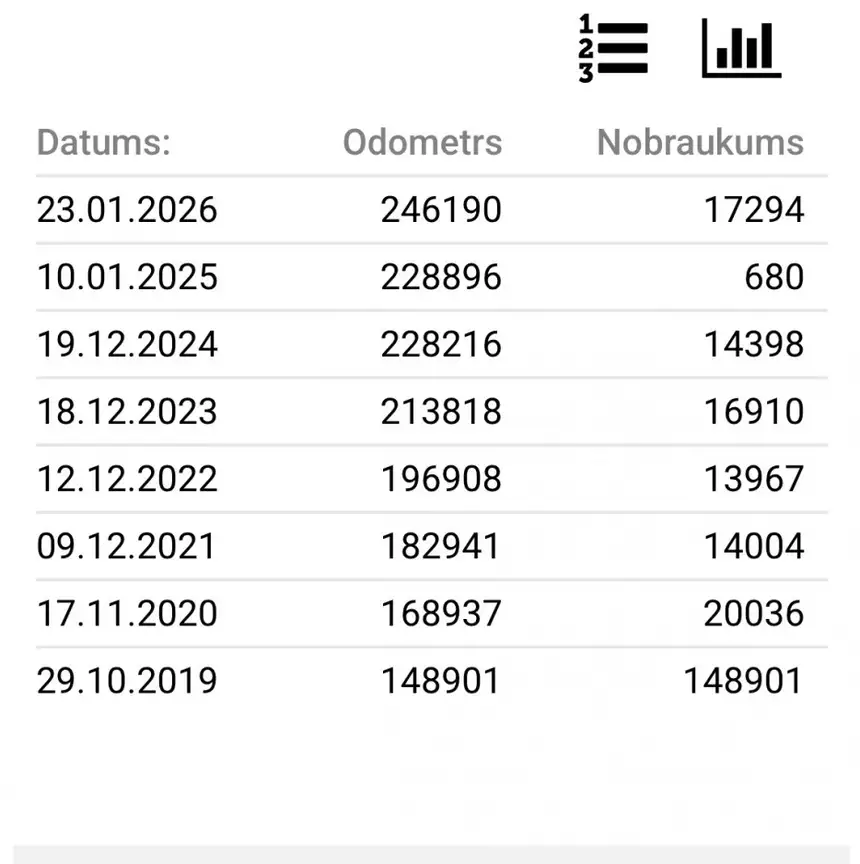
Task: Click the Nobraukums column header
Action: pyautogui.click(x=700, y=143)
